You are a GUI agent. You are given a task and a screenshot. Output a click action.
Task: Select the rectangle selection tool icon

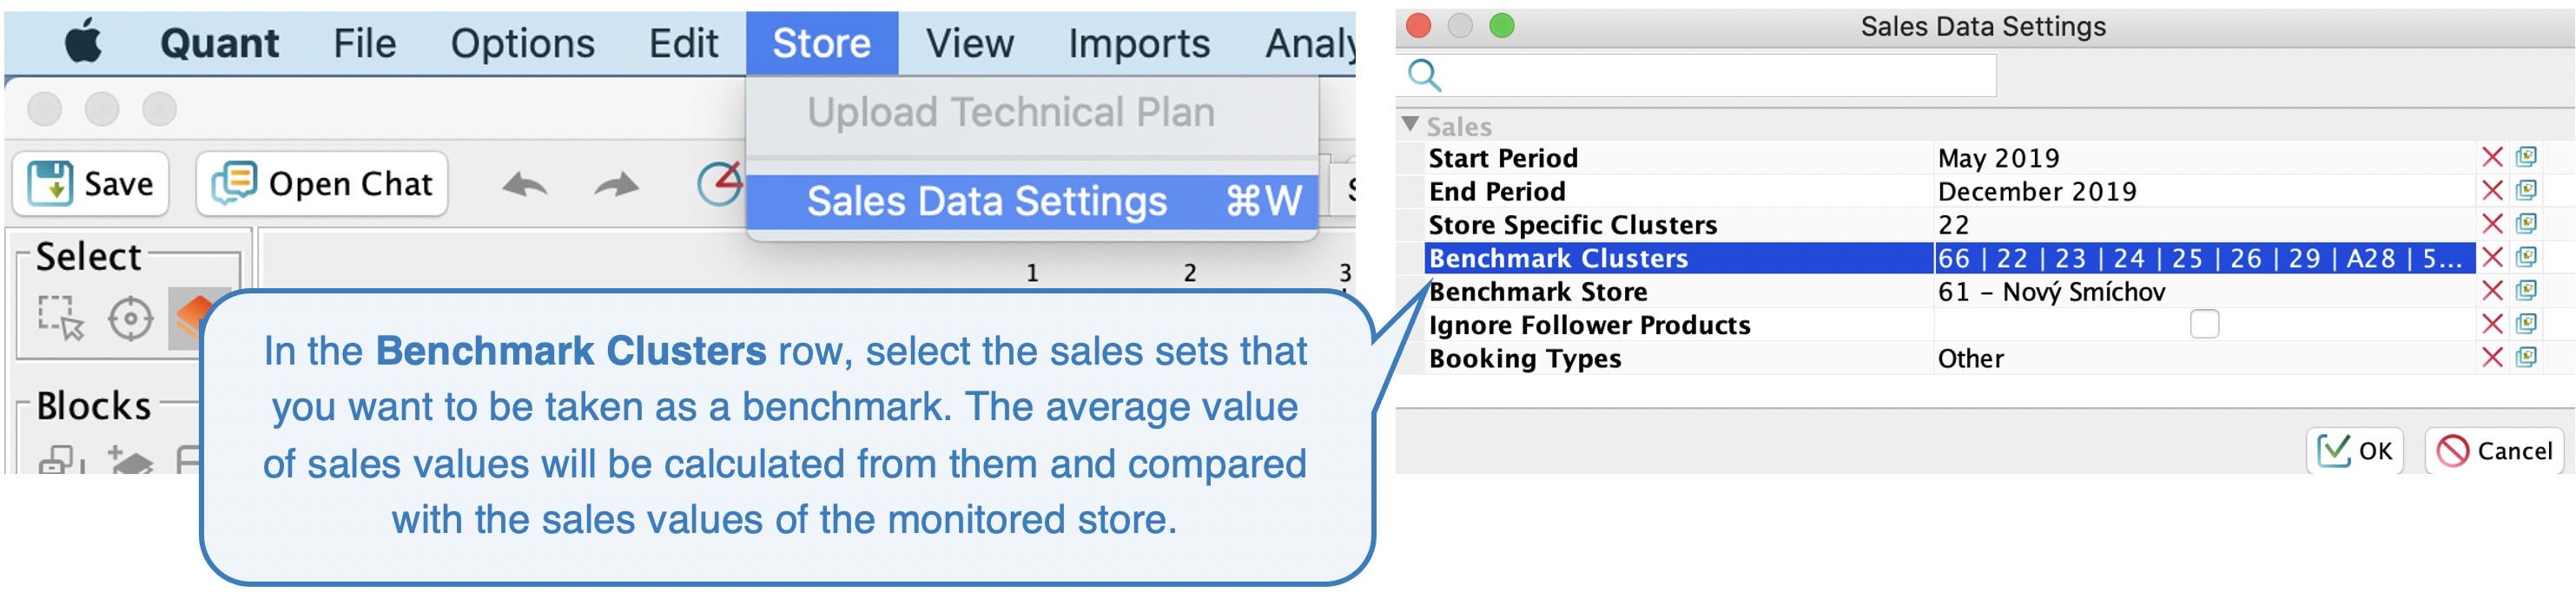61,319
